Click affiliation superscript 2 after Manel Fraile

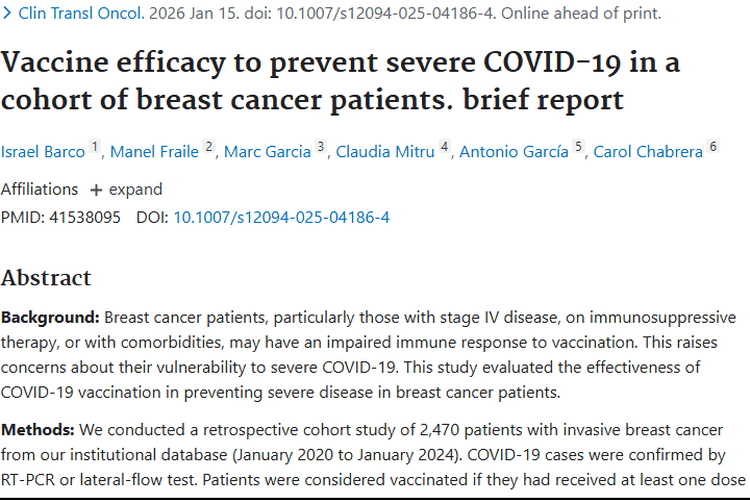pyautogui.click(x=209, y=147)
